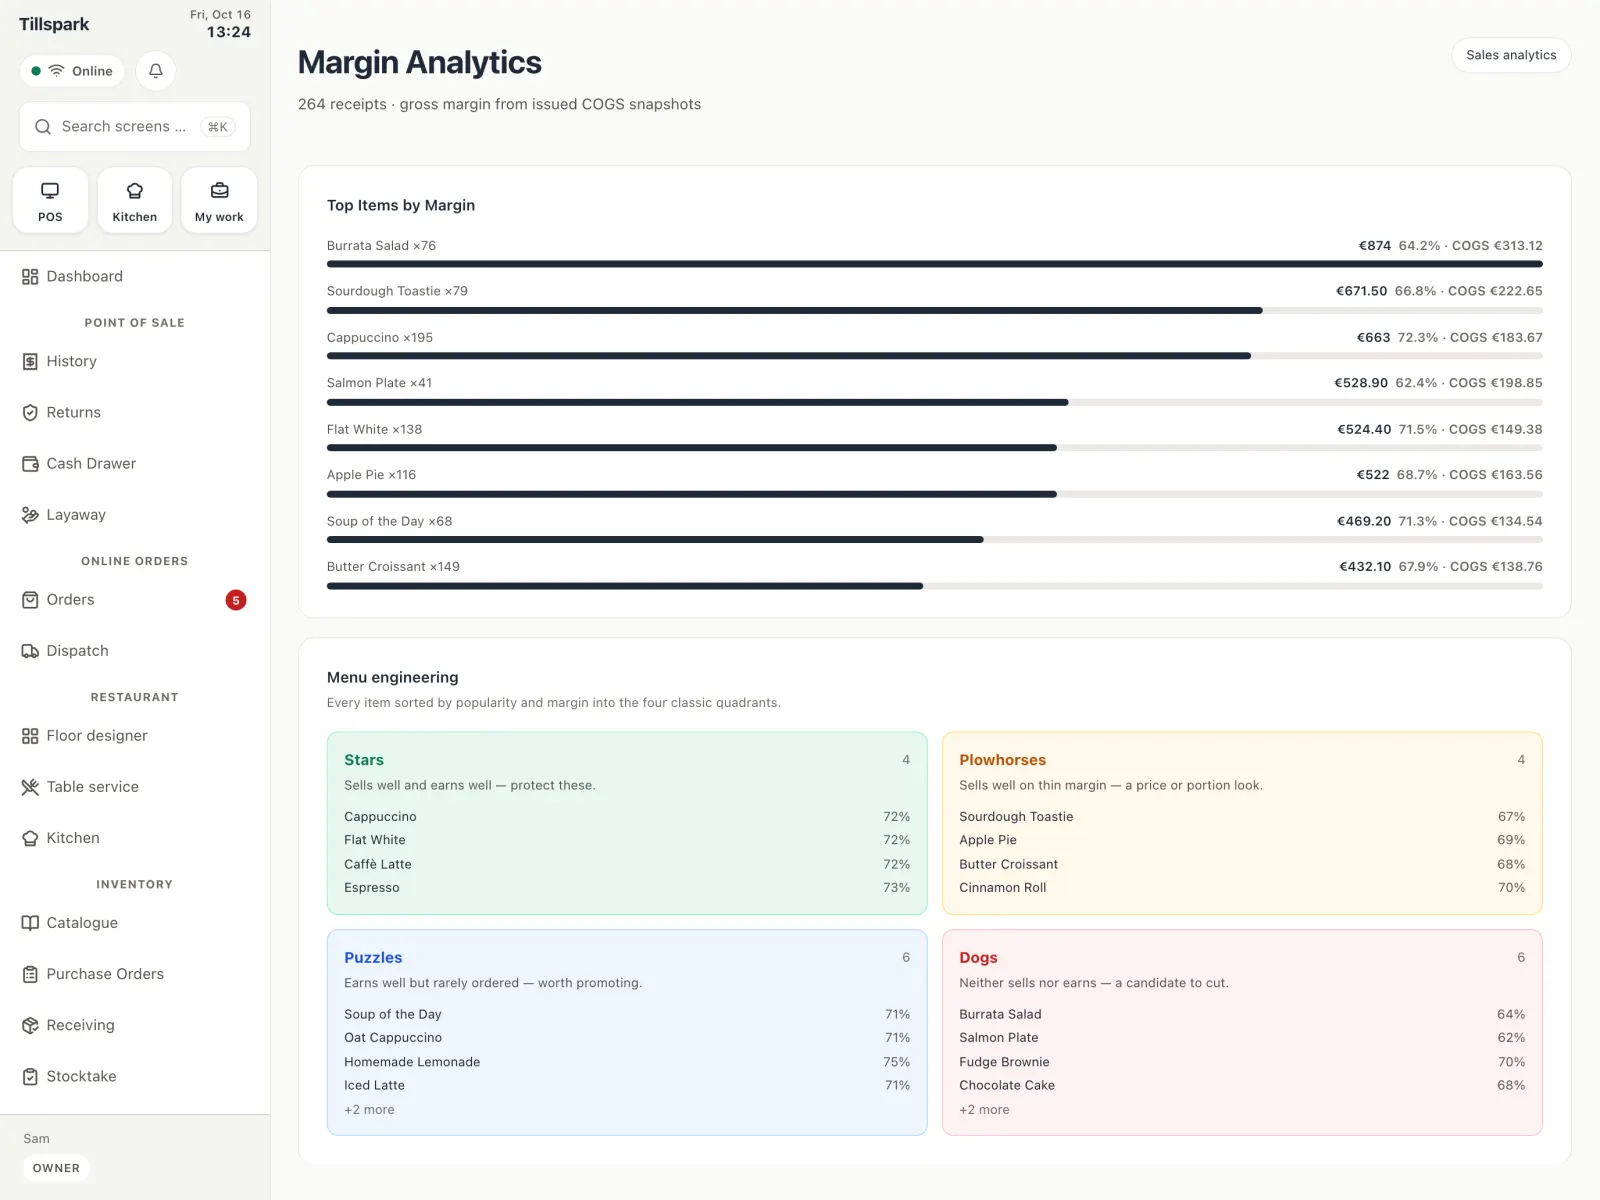Screen dimensions: 1600x1200
Task: Click the Orders bag icon
Action: [30, 600]
